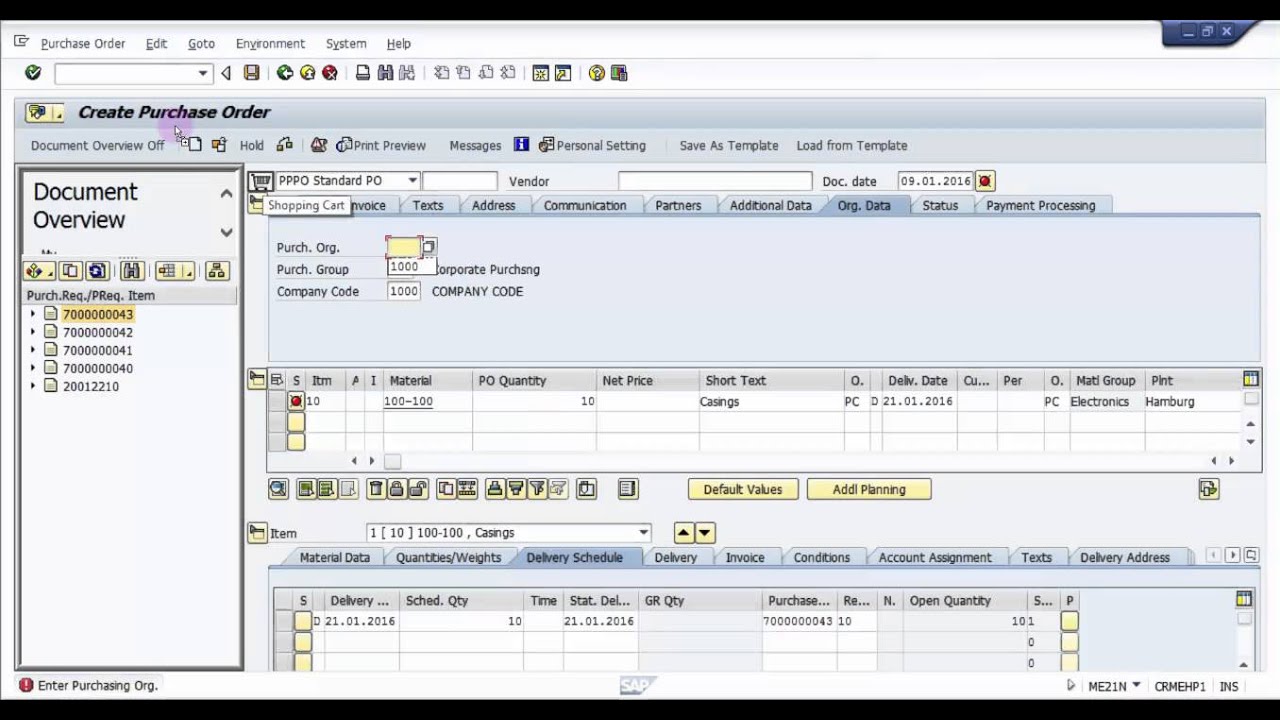
Task: Click the binoculars Find icon in Document Overview
Action: (131, 271)
